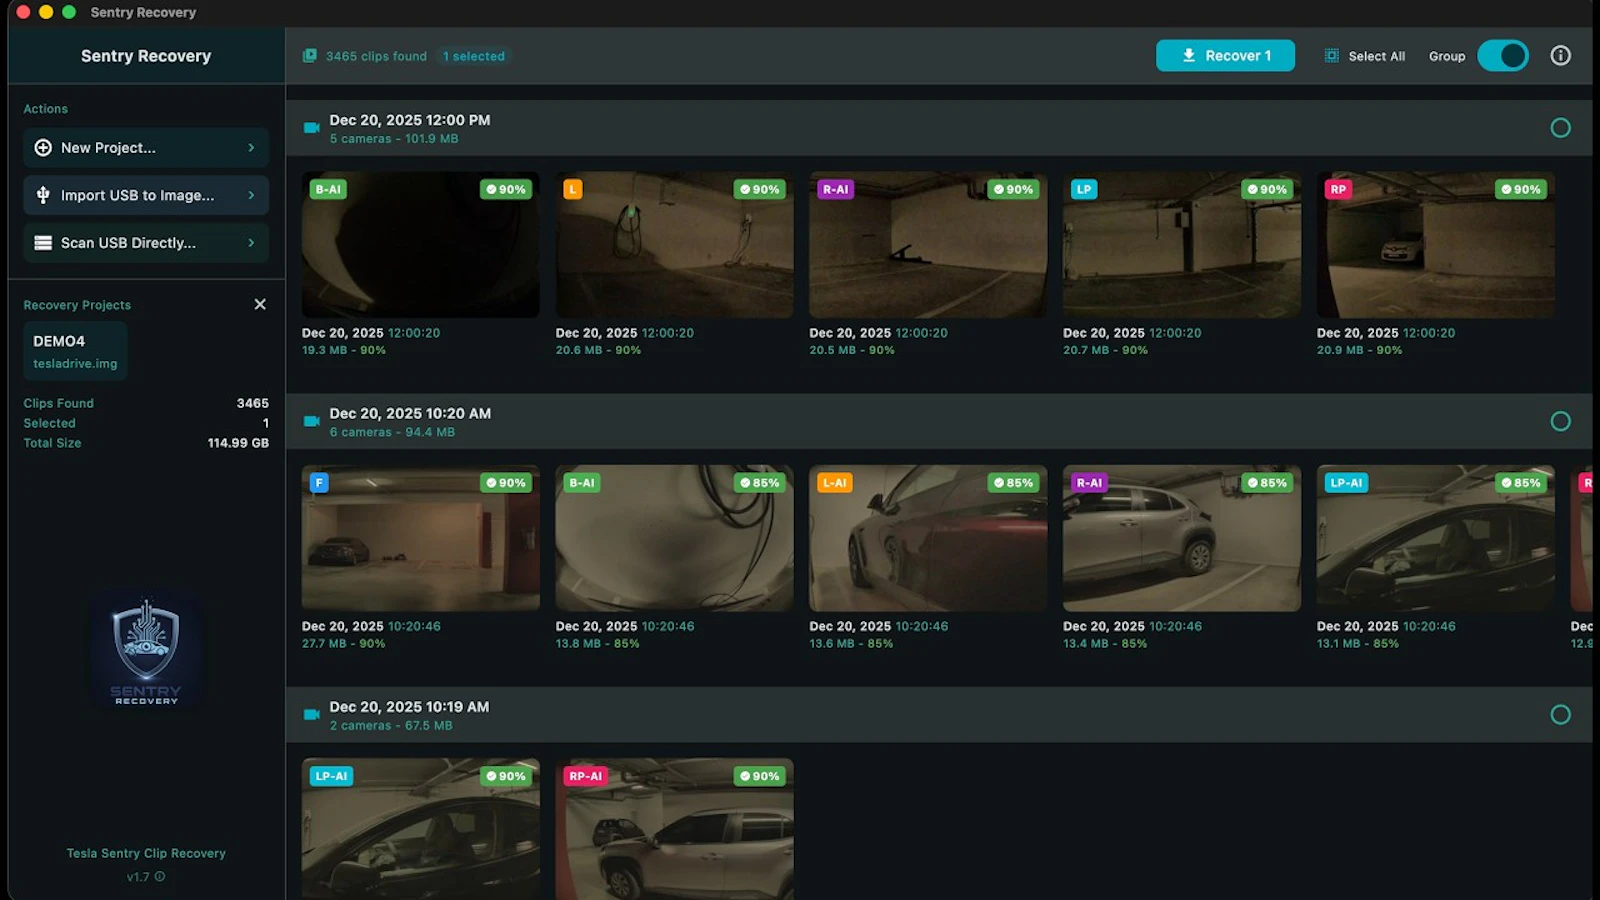
Task: Open the RP camera 12:00:20 thumbnail
Action: point(1436,245)
